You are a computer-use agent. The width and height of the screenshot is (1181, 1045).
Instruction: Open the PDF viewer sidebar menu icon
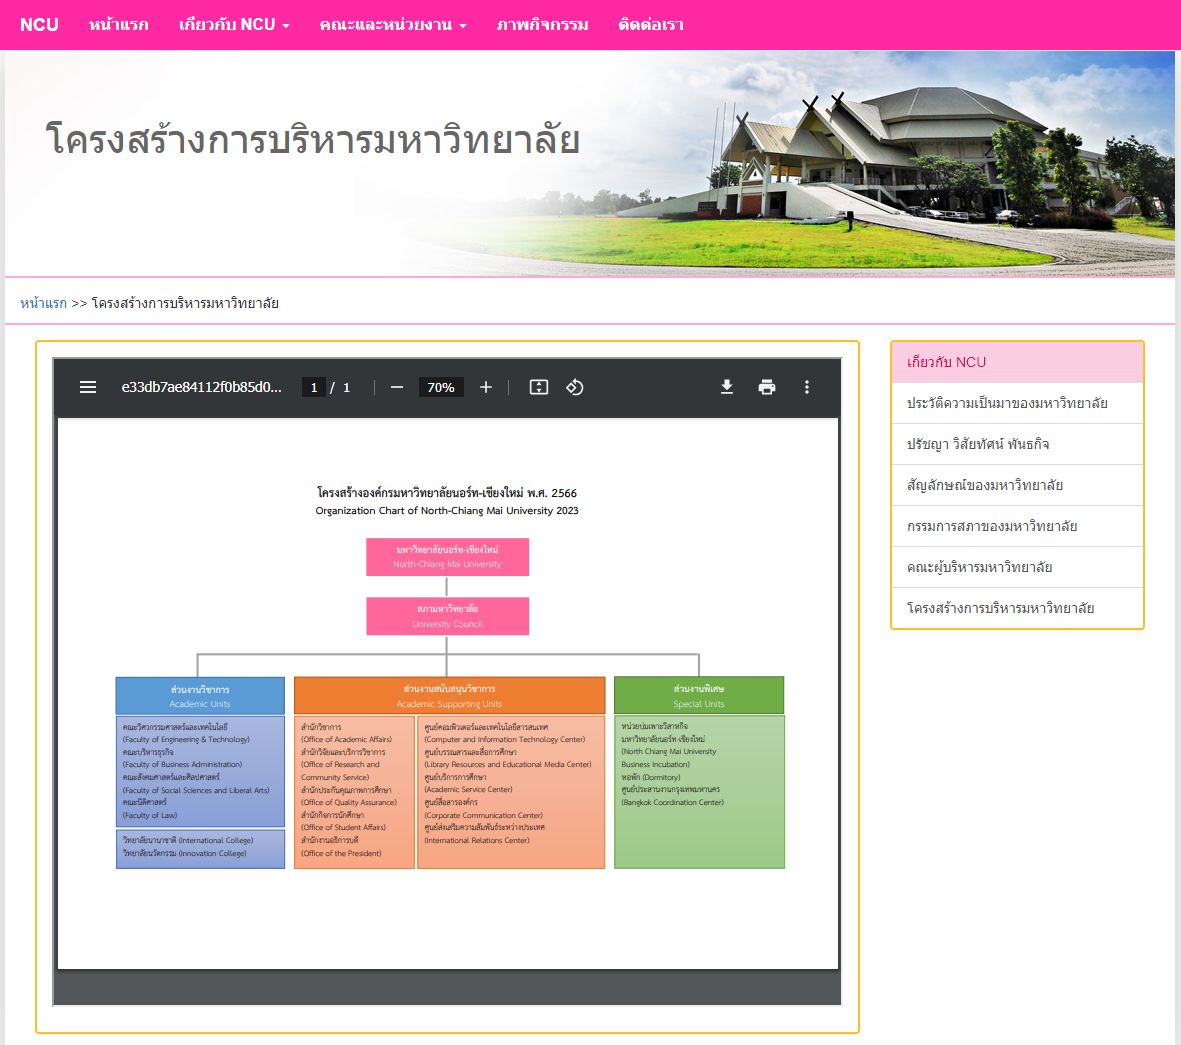88,387
